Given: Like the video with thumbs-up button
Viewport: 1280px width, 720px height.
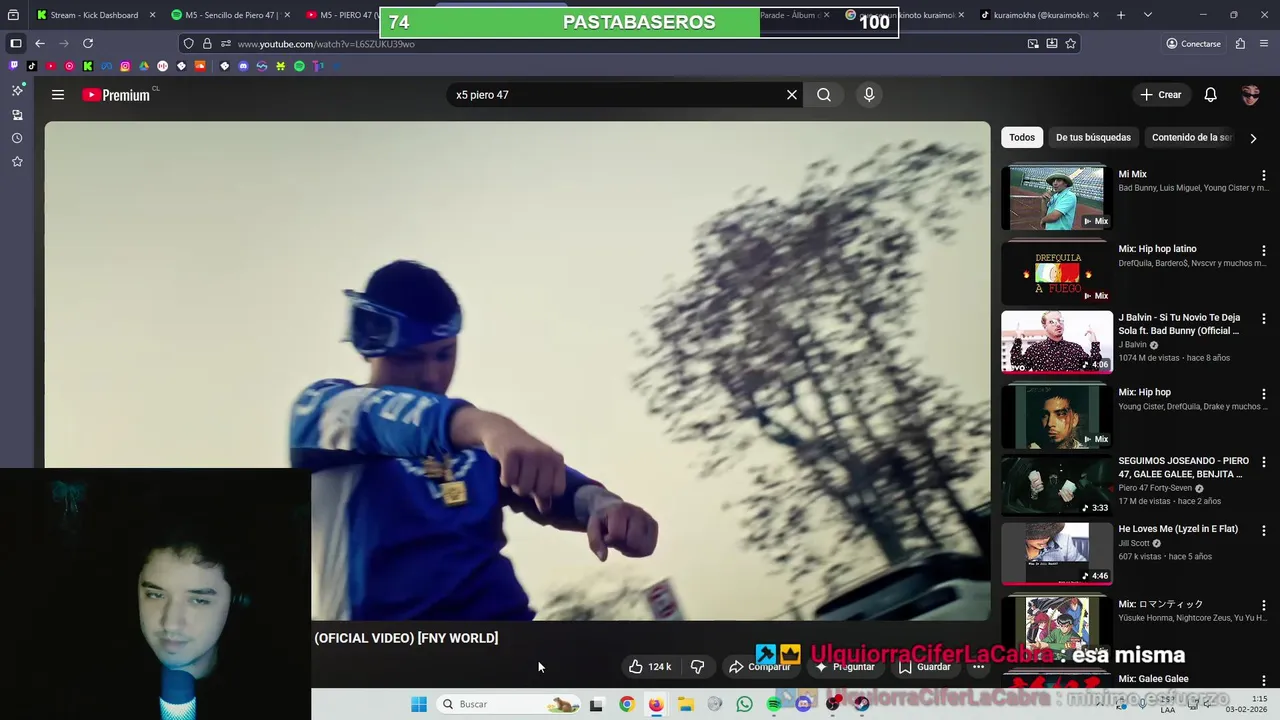Looking at the screenshot, I should coord(649,667).
